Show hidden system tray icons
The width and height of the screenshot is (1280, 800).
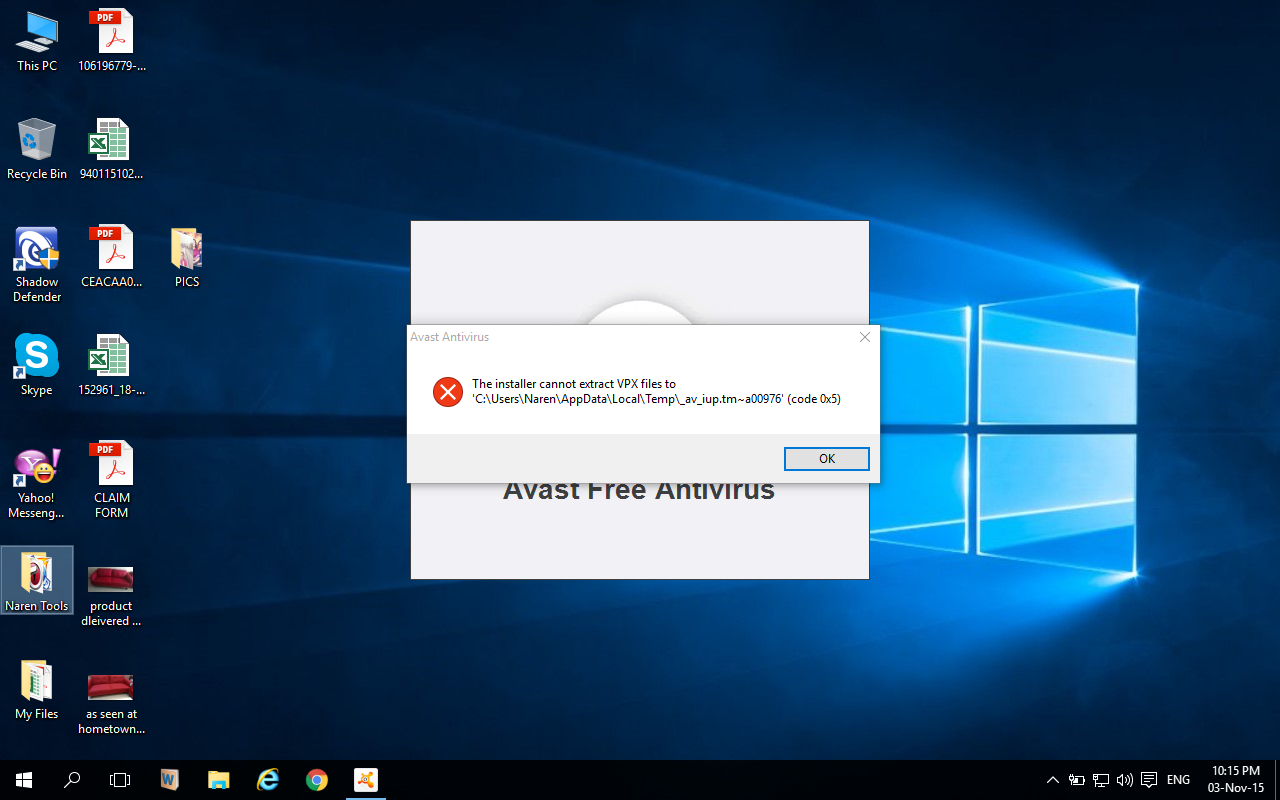[1052, 780]
